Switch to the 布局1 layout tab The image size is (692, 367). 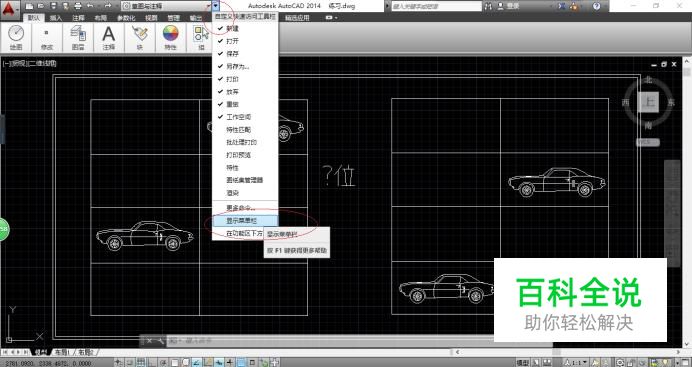[62, 352]
